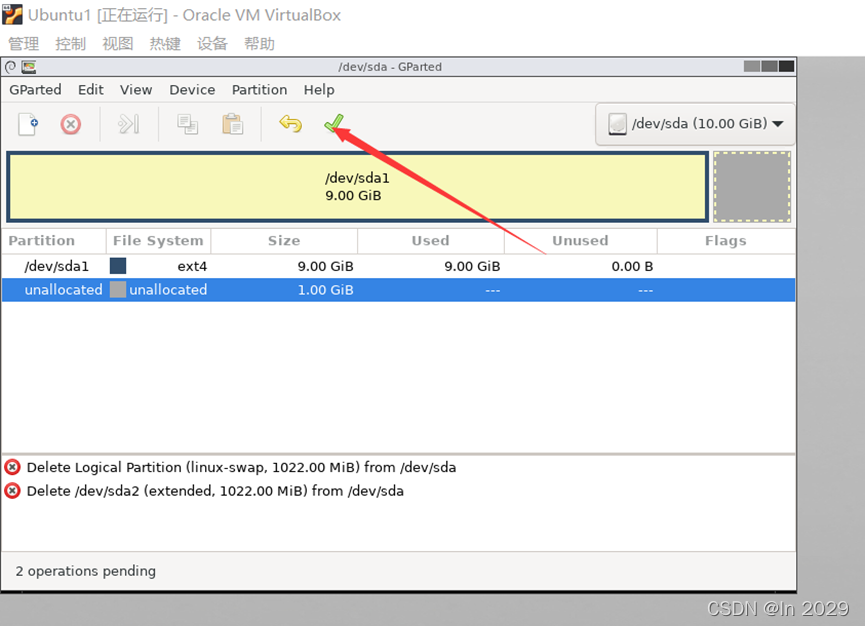Click the GParted application icon in title bar
865x626 pixels.
pos(29,67)
